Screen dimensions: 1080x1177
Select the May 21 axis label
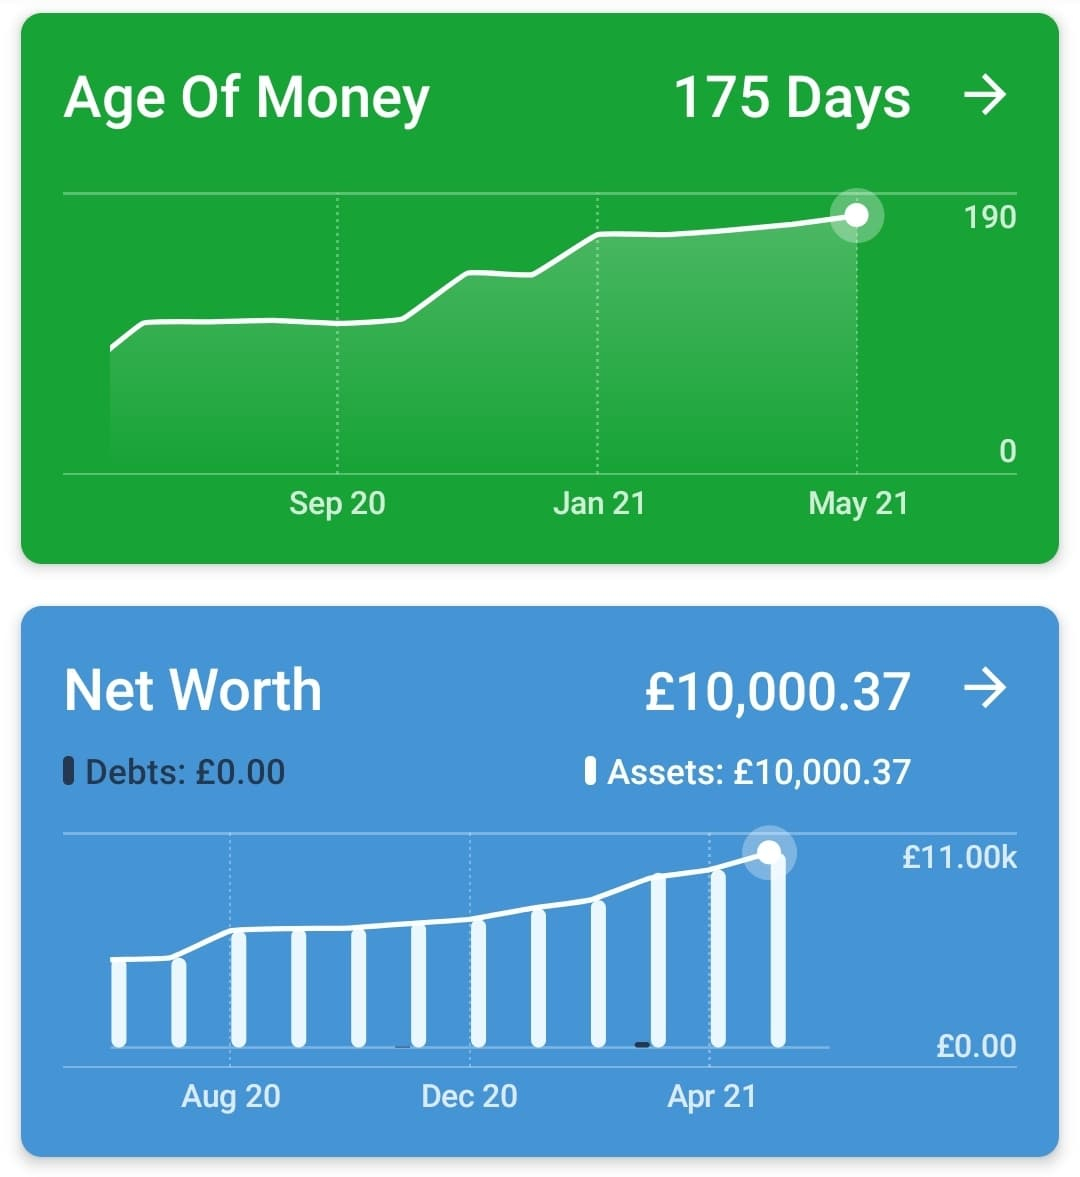click(x=858, y=504)
